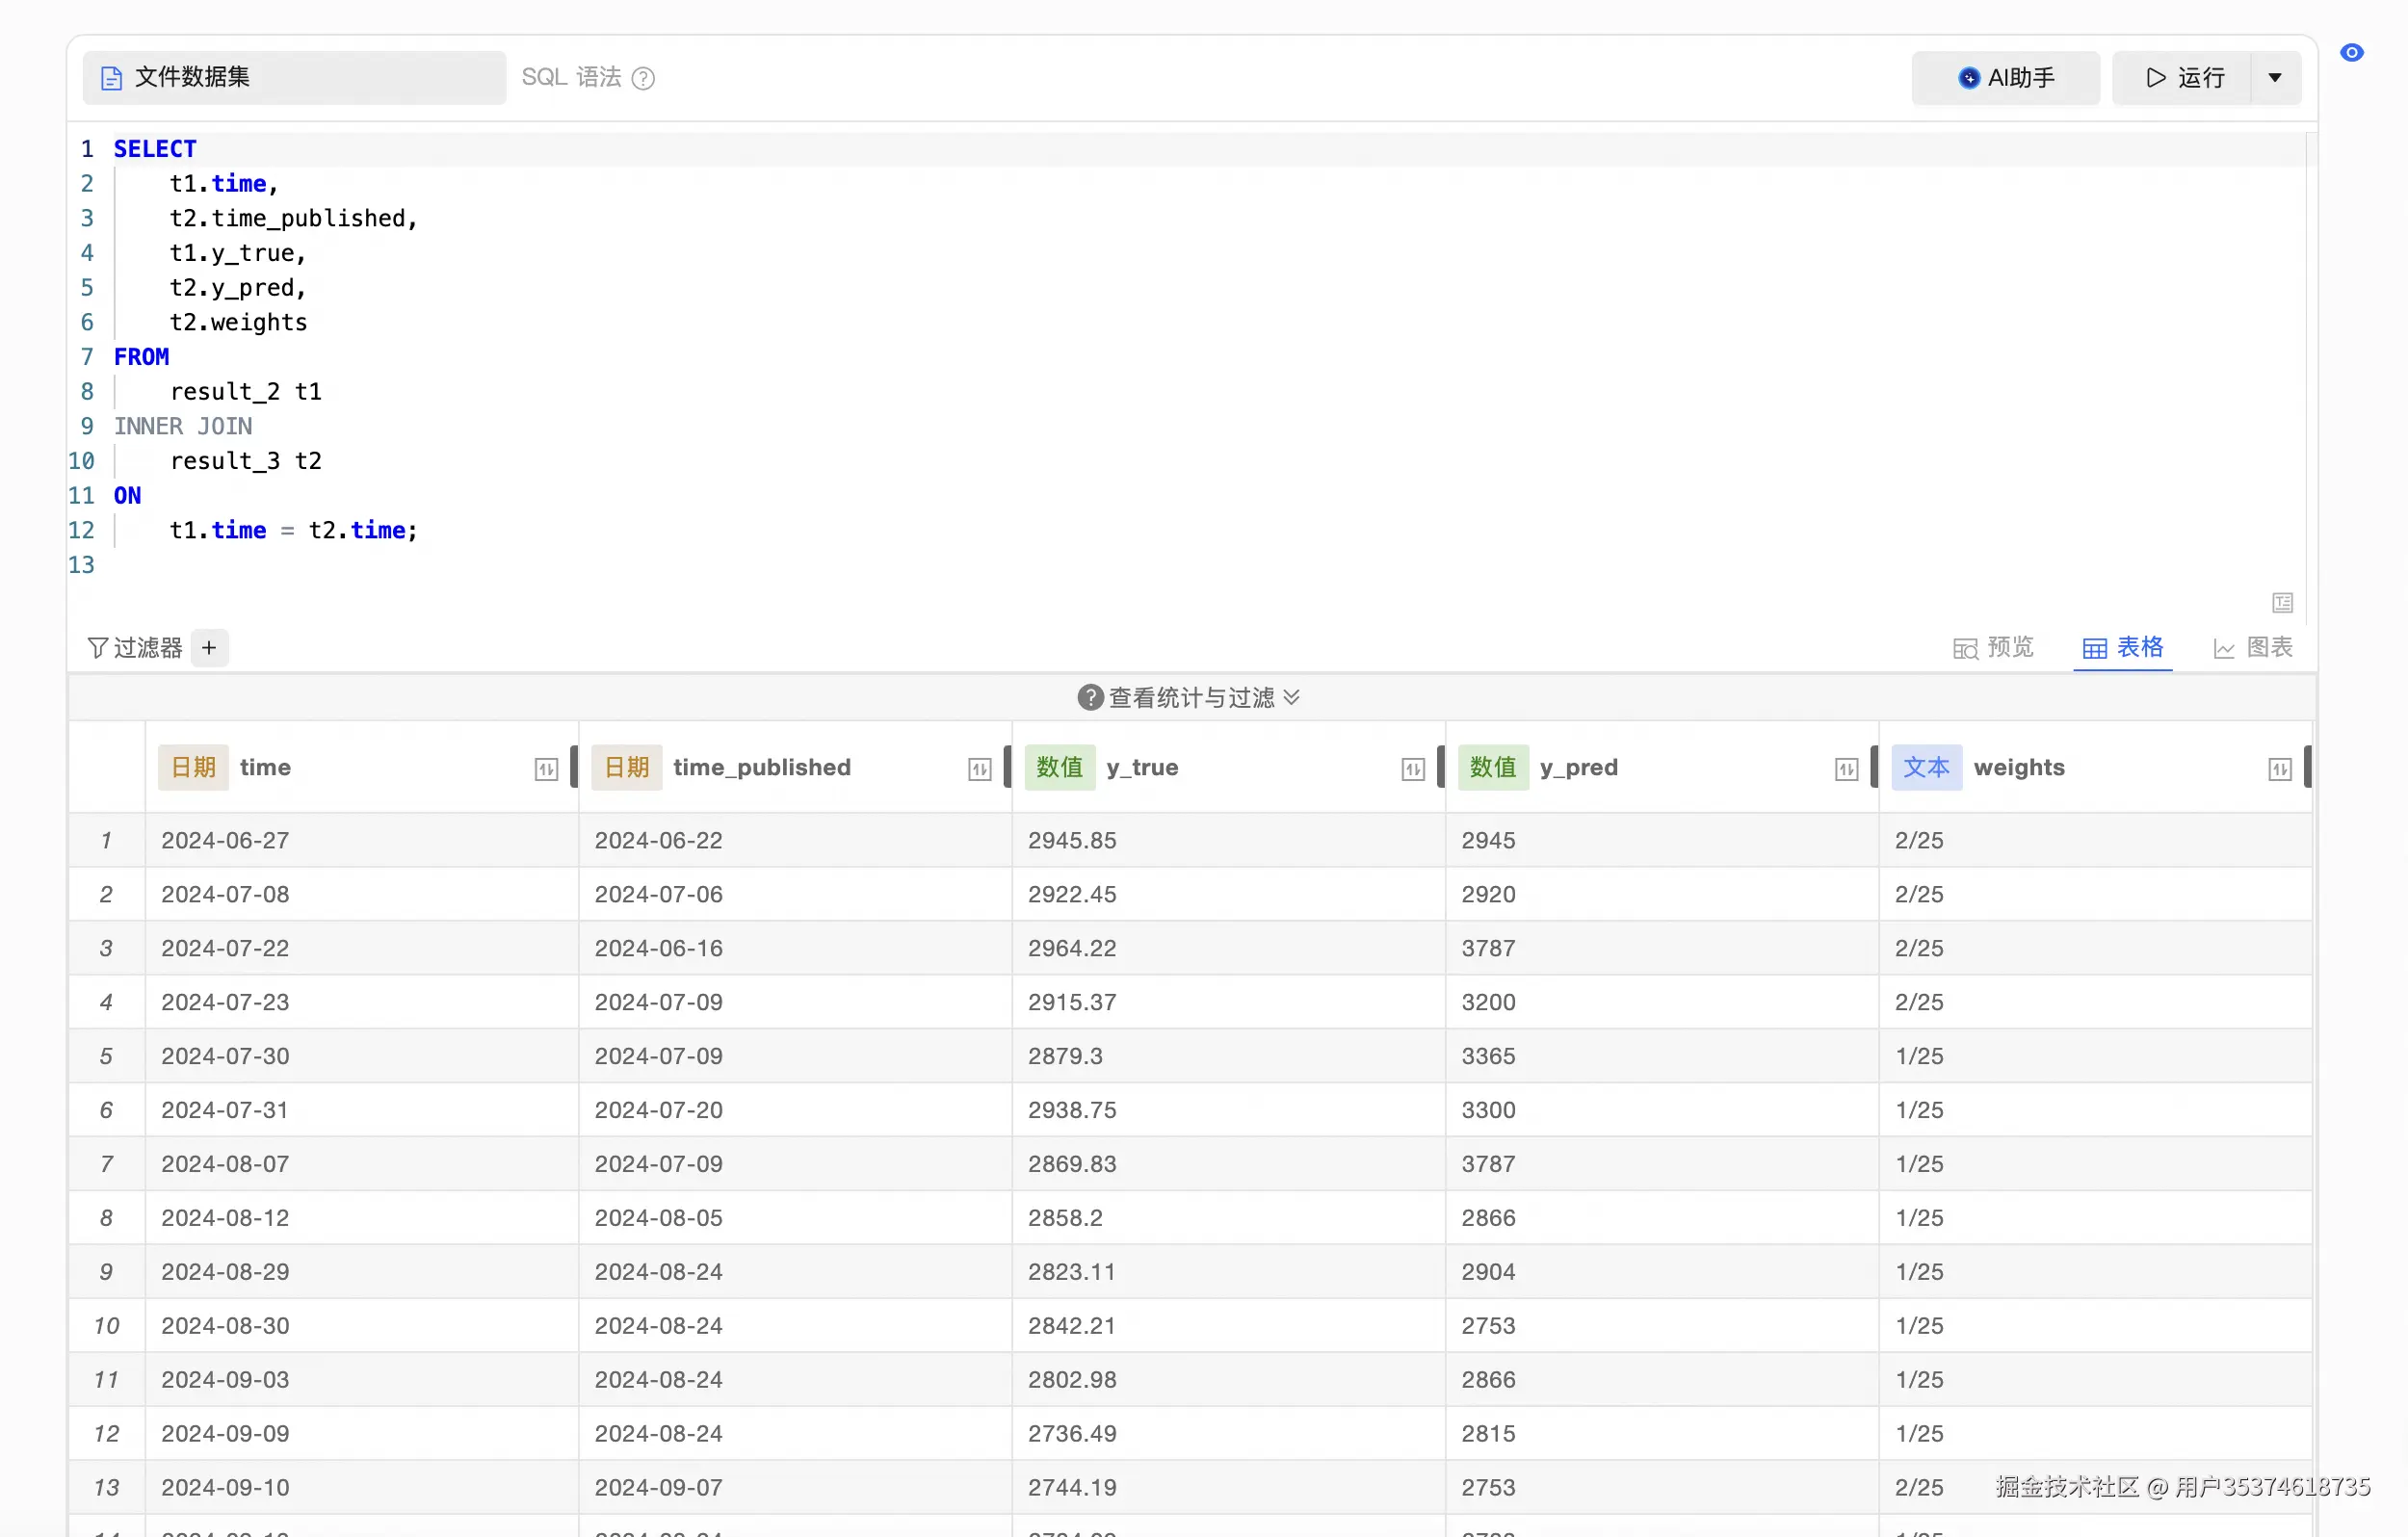Select the 表格 tab
This screenshot has height=1537, width=2408.
(x=2123, y=648)
